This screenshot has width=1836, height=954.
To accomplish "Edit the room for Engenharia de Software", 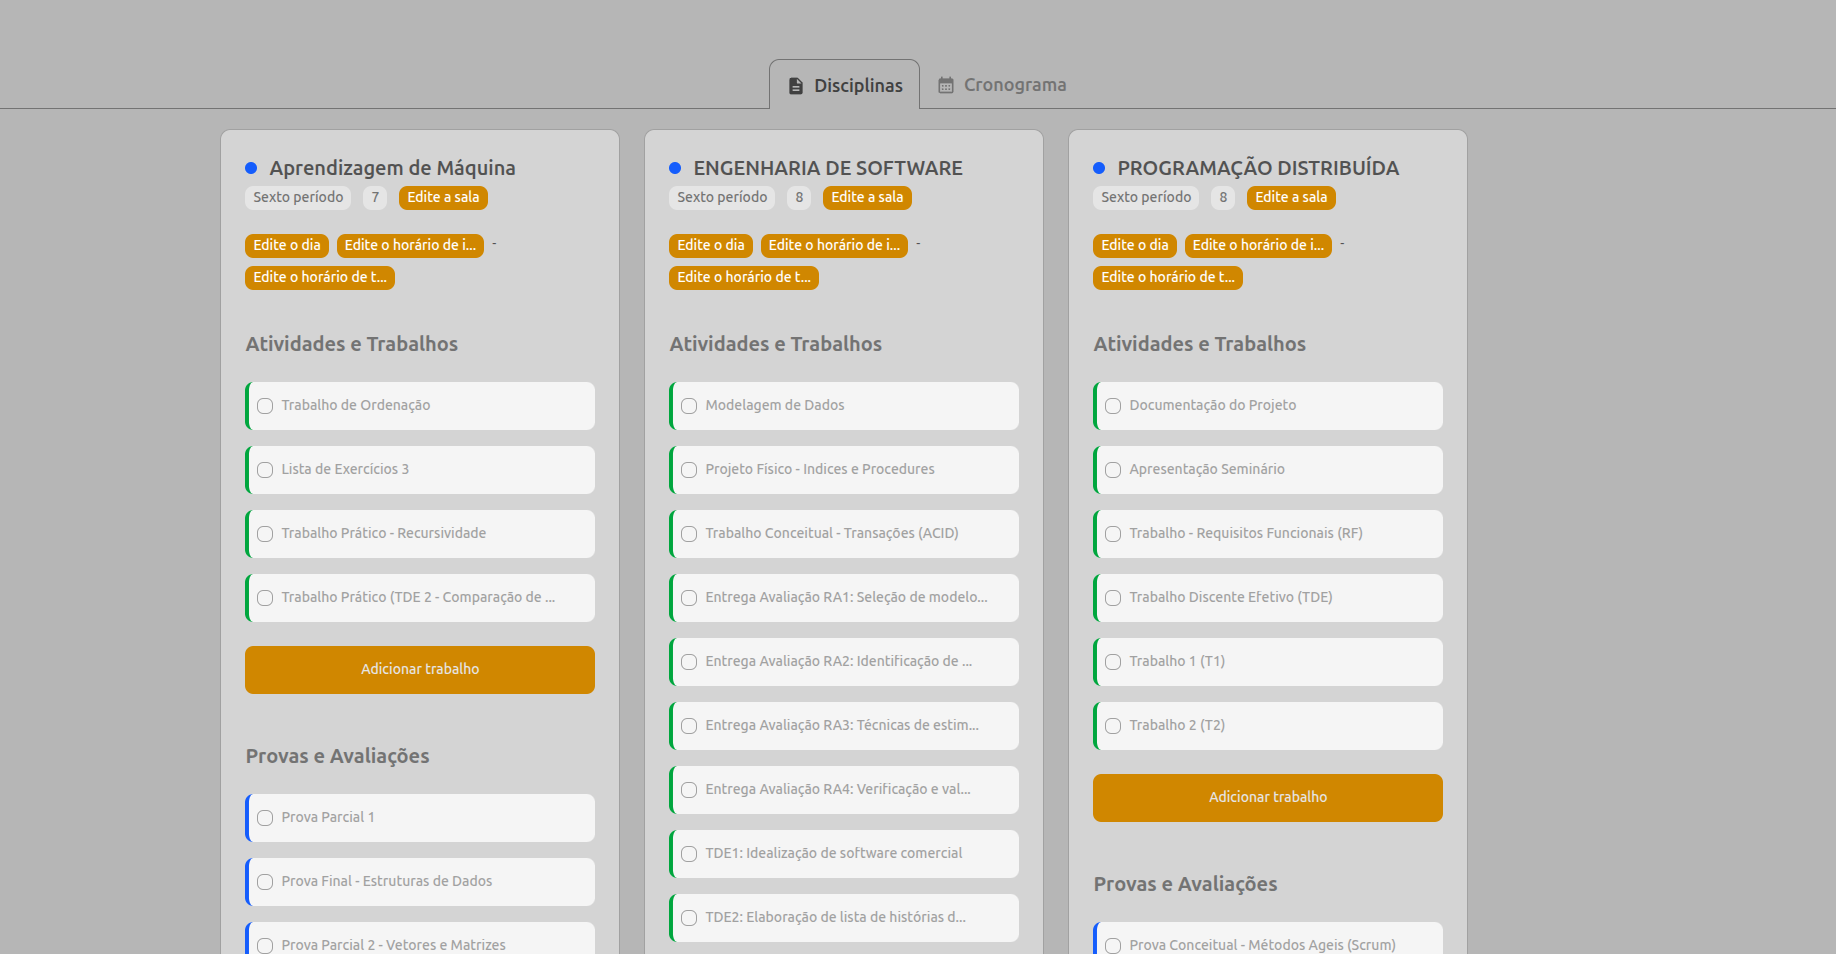I will (x=867, y=198).
